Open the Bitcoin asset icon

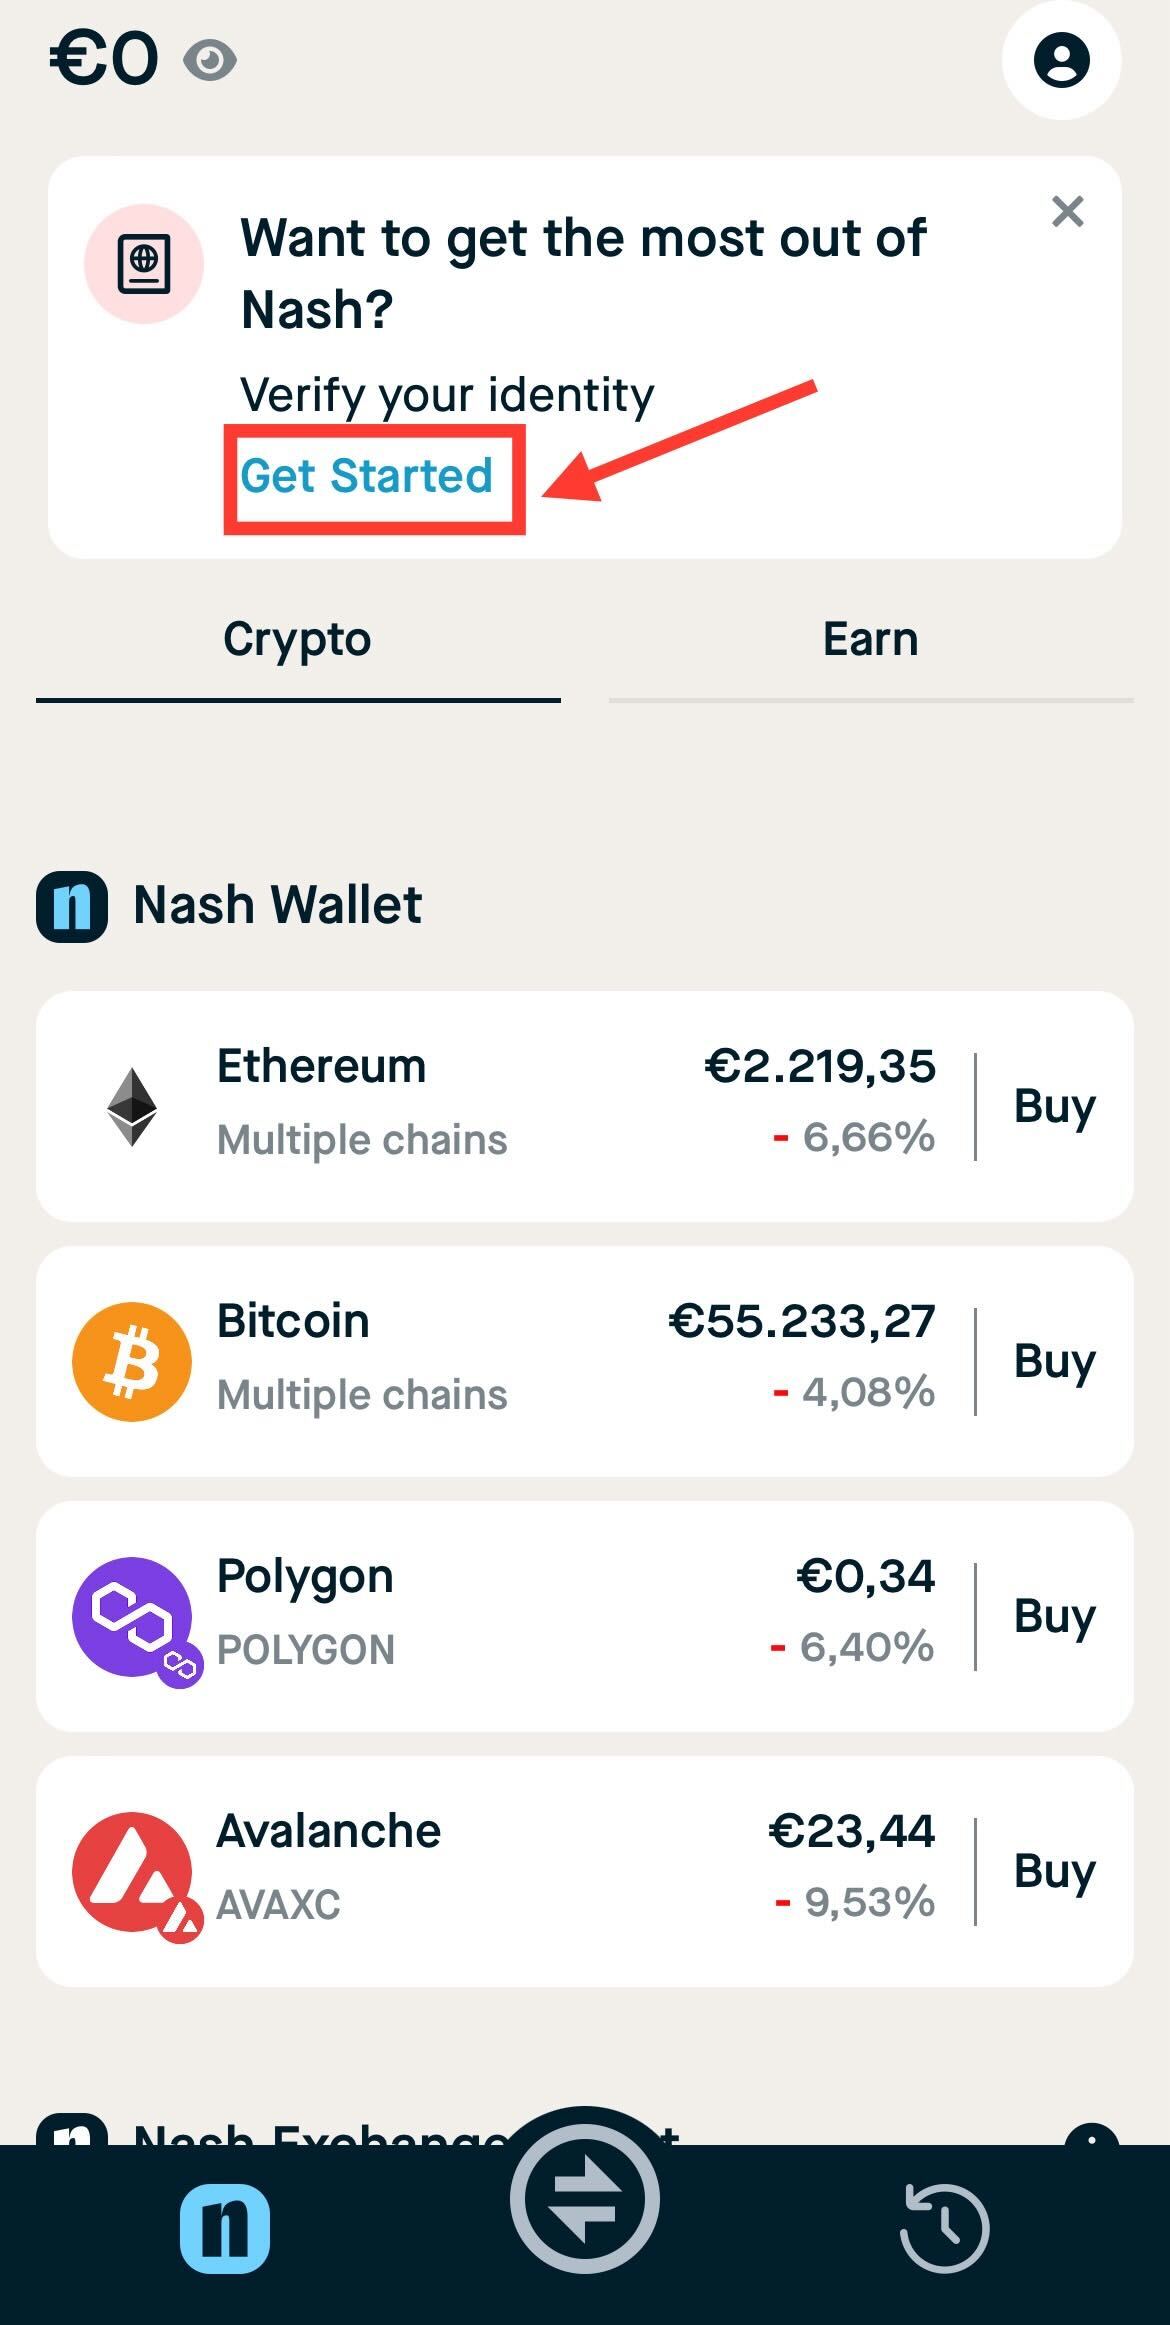coord(132,1362)
